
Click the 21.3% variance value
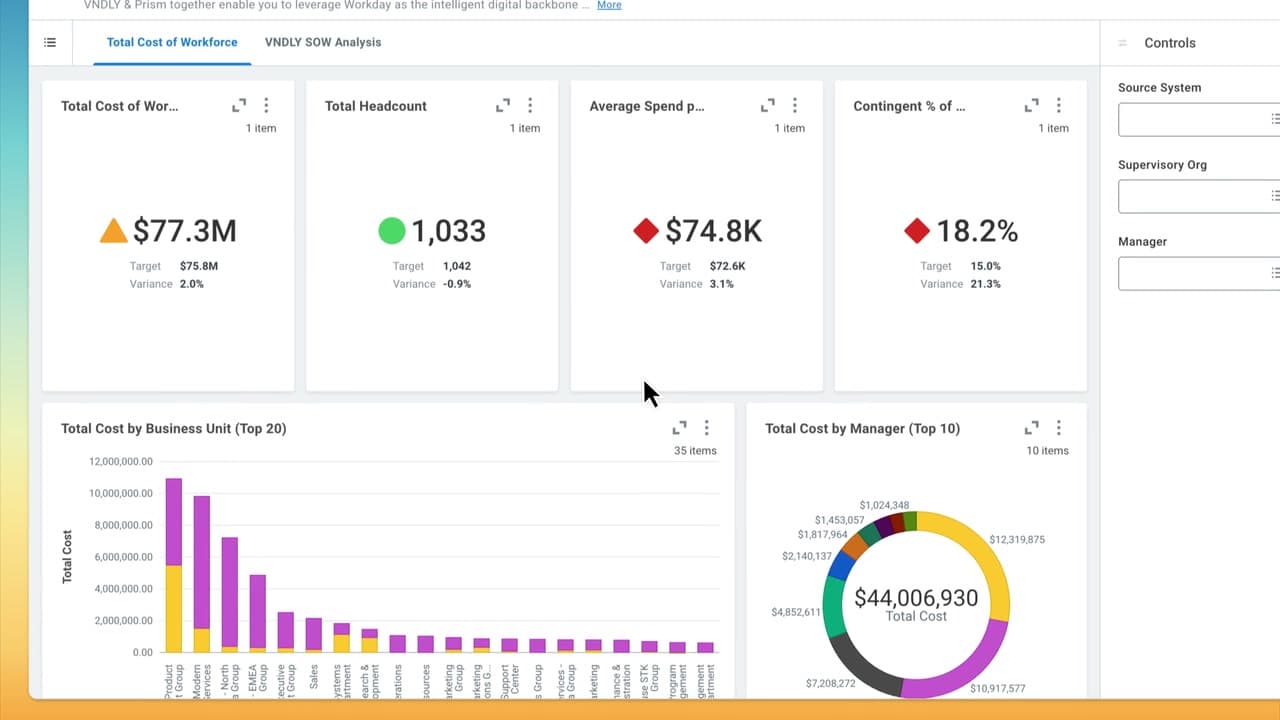pyautogui.click(x=986, y=284)
